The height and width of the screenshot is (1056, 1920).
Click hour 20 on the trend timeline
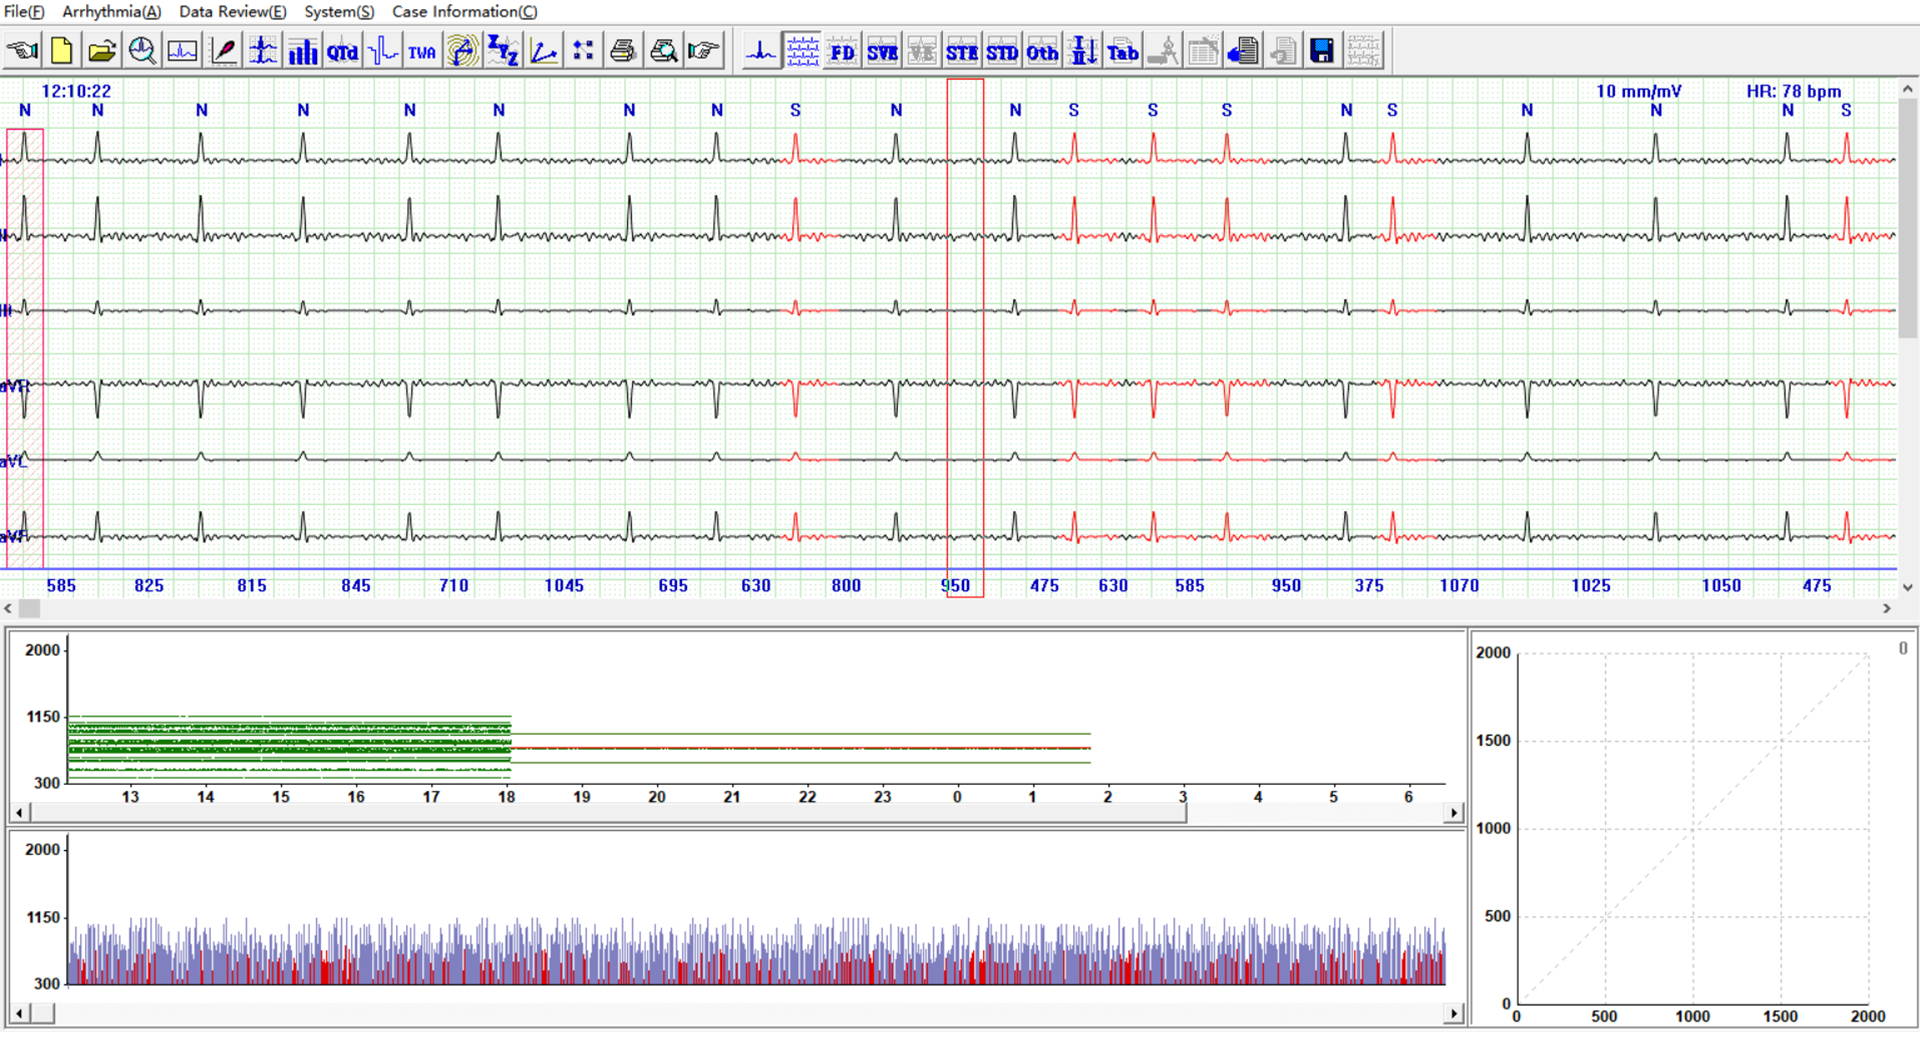[x=657, y=797]
